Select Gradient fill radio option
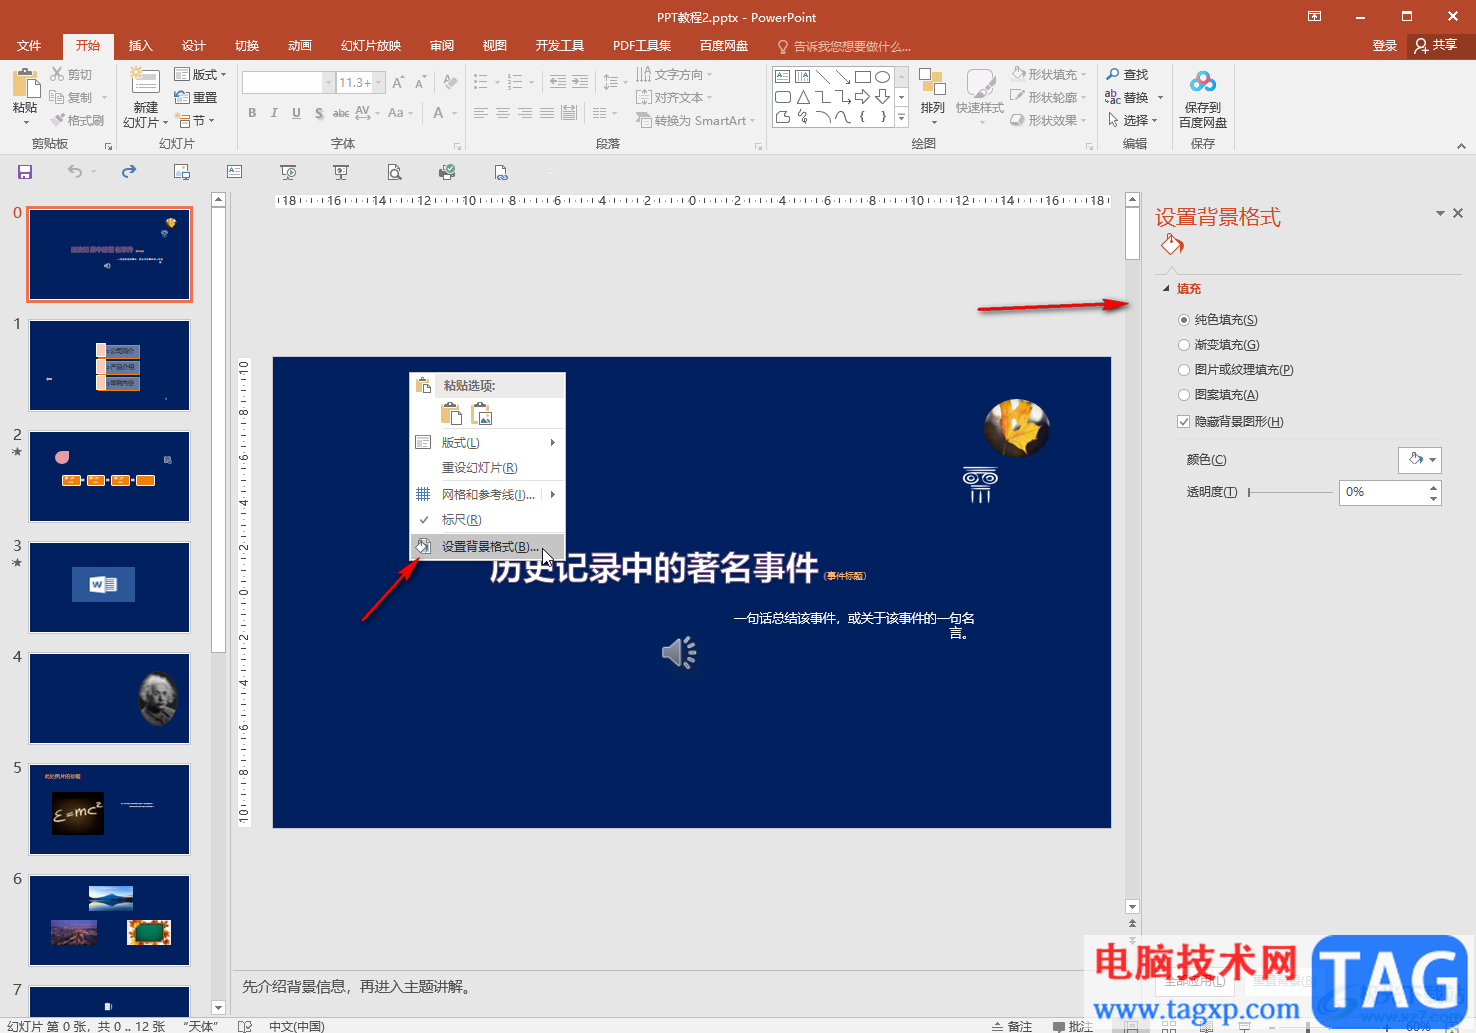The image size is (1476, 1033). (x=1184, y=345)
